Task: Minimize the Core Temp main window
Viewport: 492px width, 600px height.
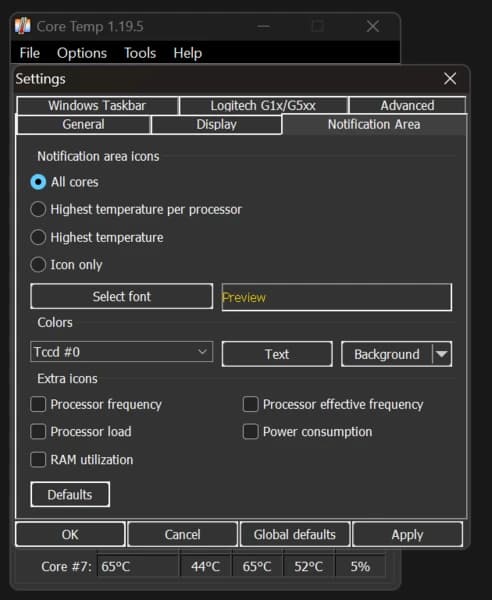Action: pyautogui.click(x=264, y=26)
